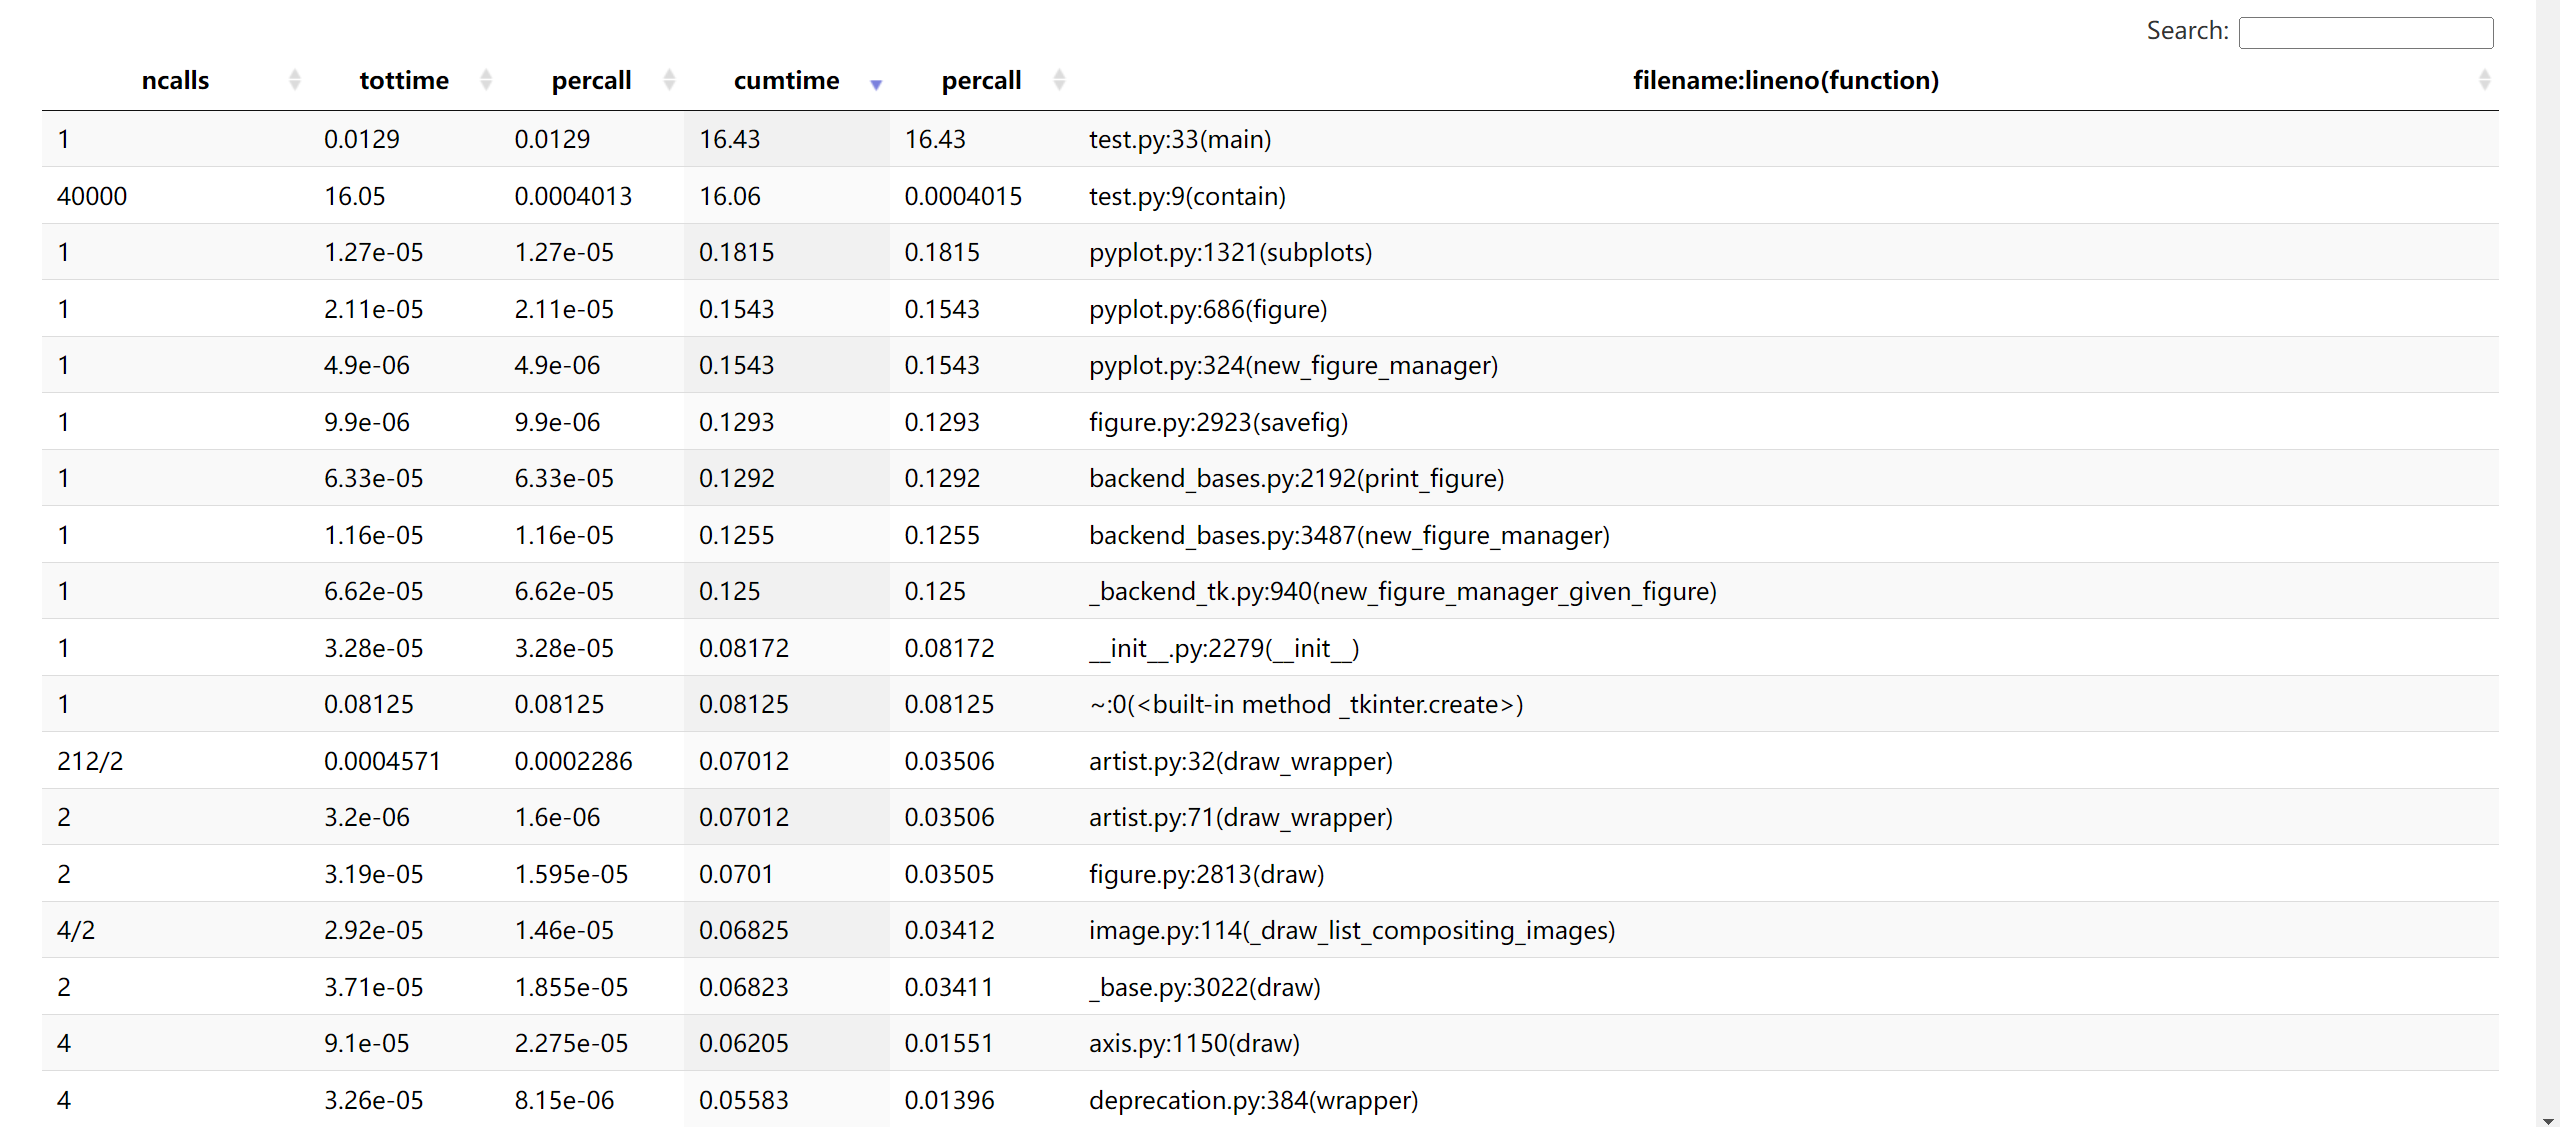The height and width of the screenshot is (1127, 2560).
Task: Sort by filename:lineno(function) header text
Action: (x=1785, y=80)
